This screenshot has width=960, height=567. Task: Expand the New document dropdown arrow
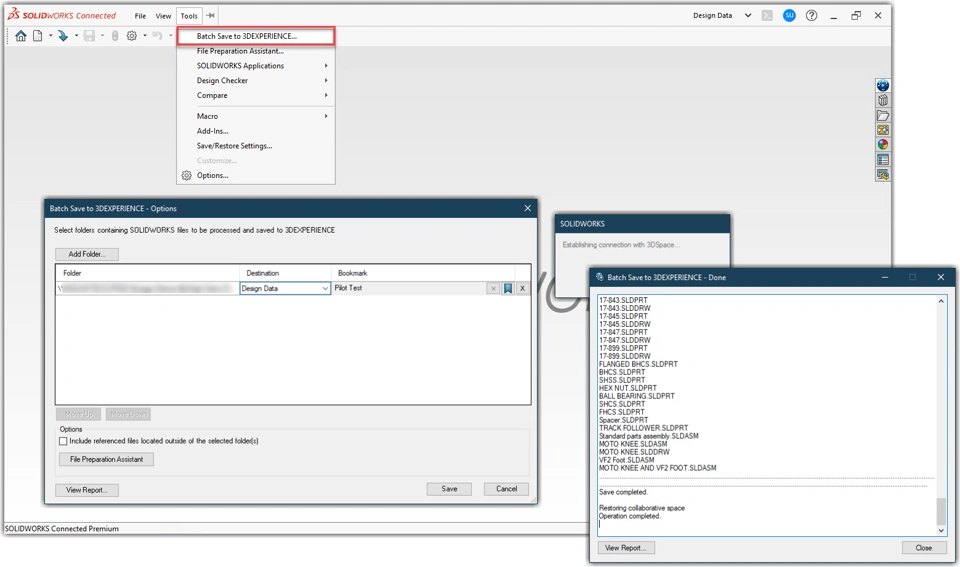pos(50,36)
